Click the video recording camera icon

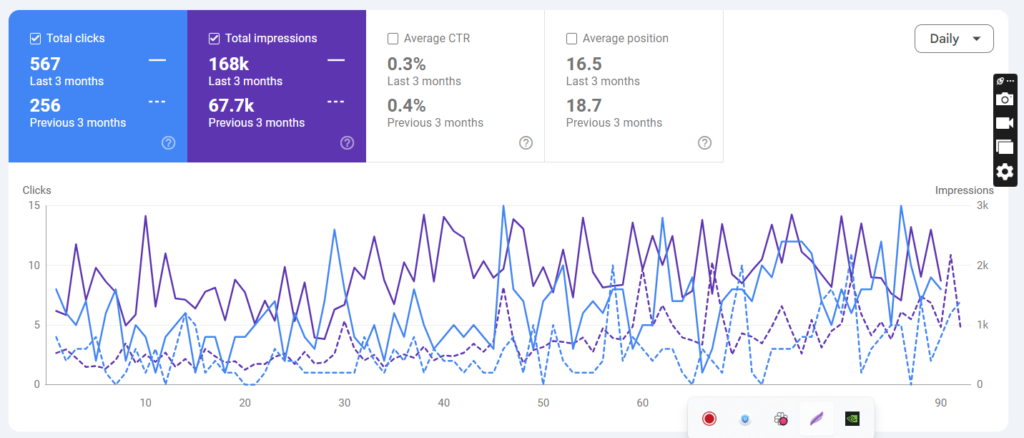1005,123
